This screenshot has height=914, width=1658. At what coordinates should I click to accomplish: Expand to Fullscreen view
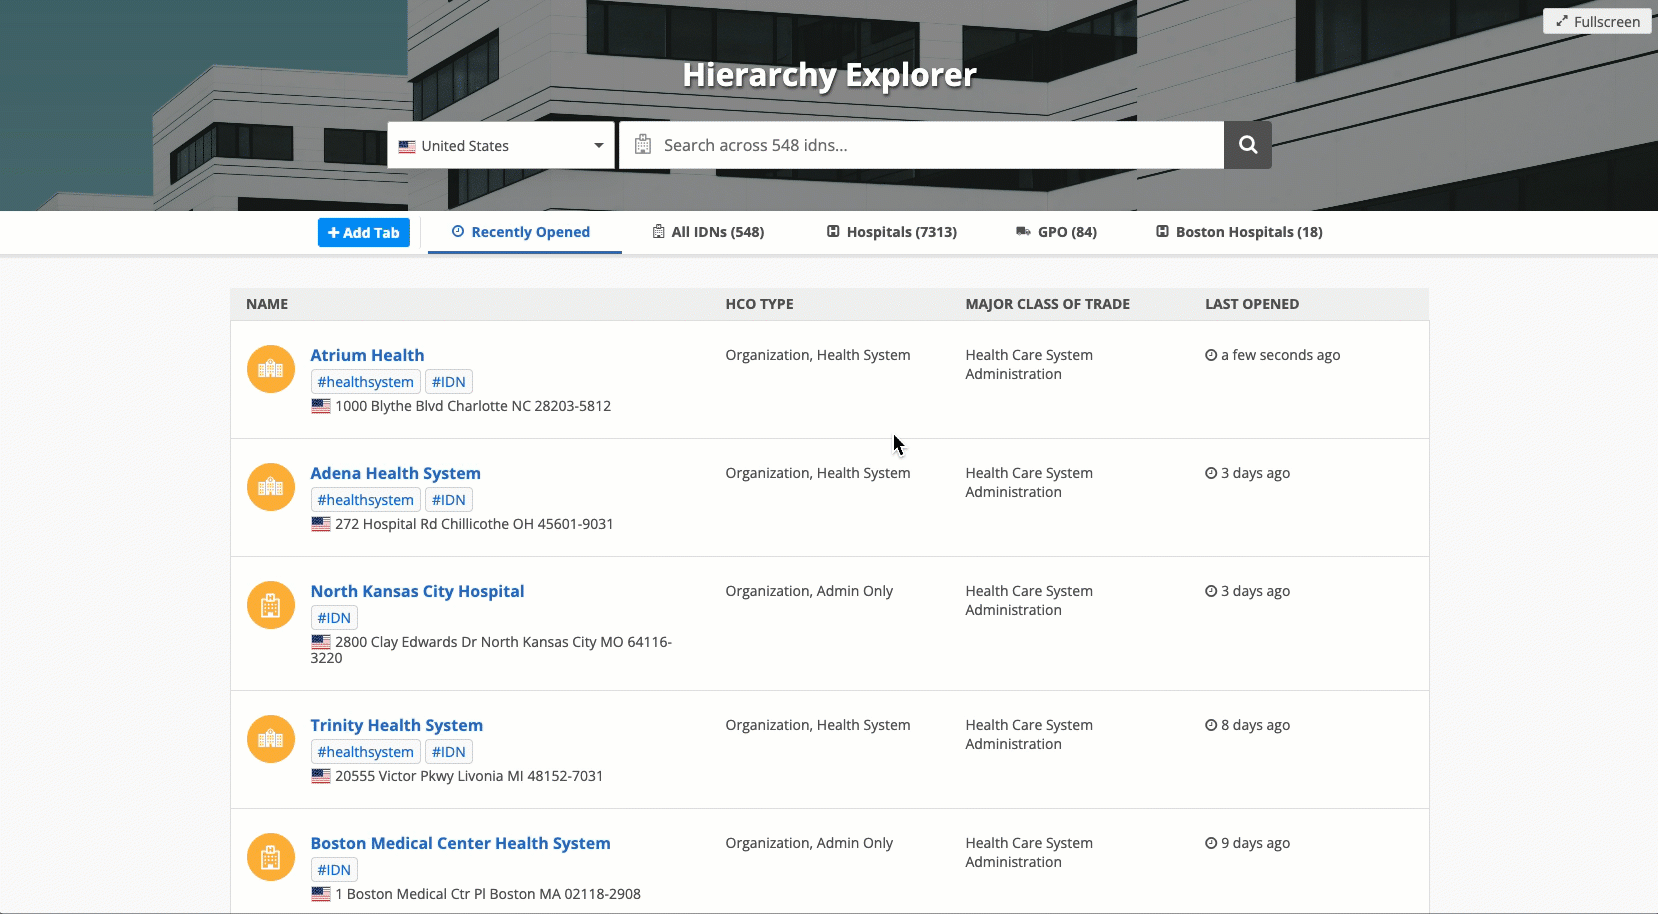pos(1597,21)
